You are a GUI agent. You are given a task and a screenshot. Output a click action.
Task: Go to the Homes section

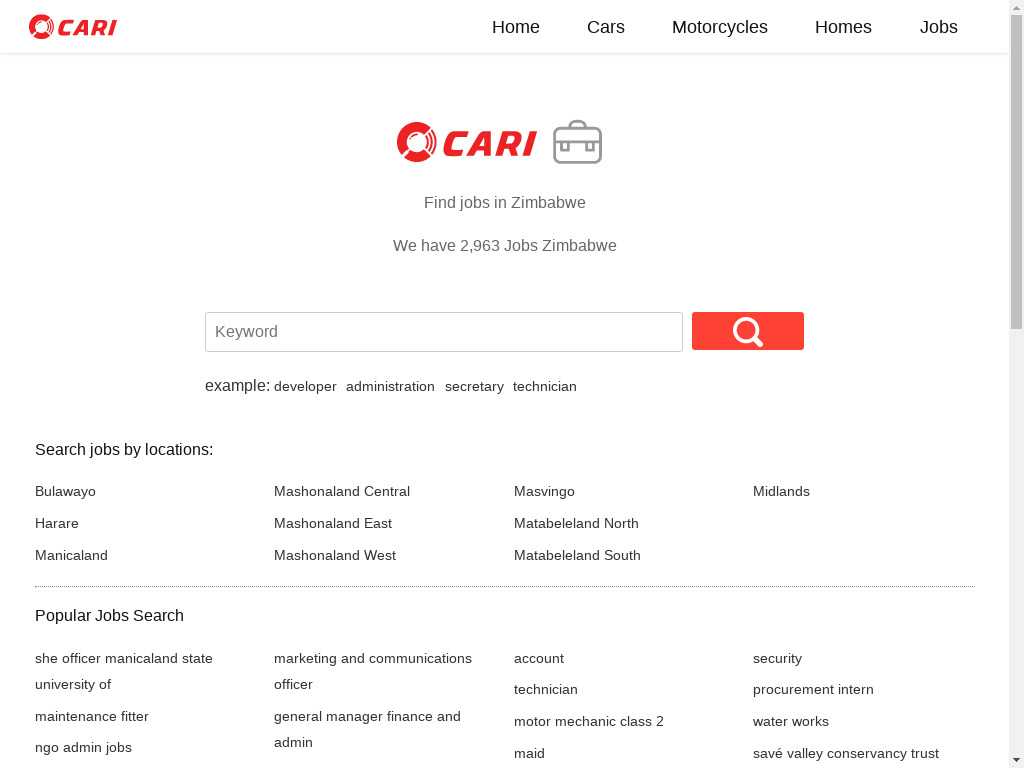(x=843, y=27)
